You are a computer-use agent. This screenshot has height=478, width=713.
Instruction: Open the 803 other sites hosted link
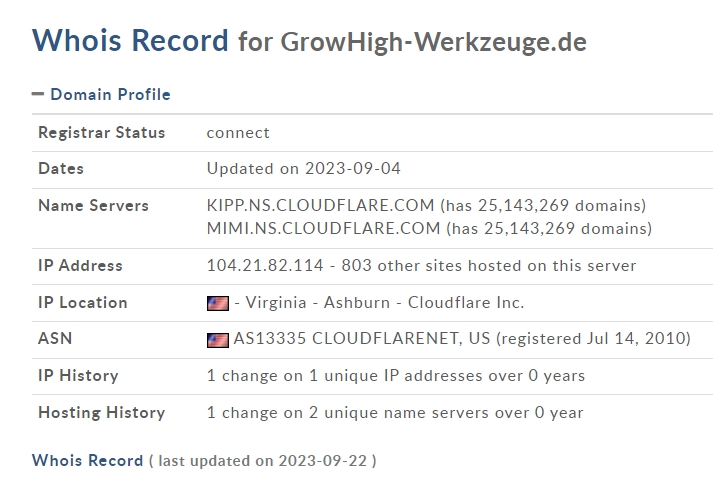(489, 265)
